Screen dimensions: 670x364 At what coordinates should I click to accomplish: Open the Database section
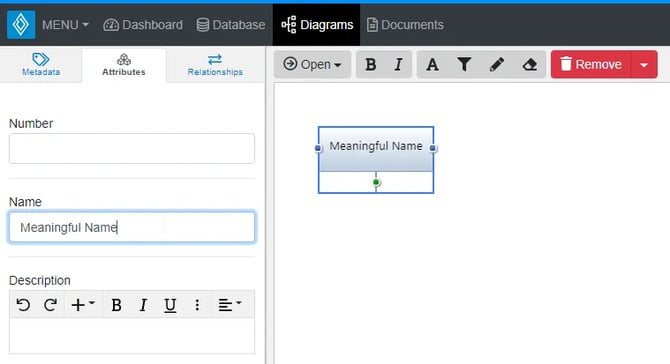click(x=231, y=25)
